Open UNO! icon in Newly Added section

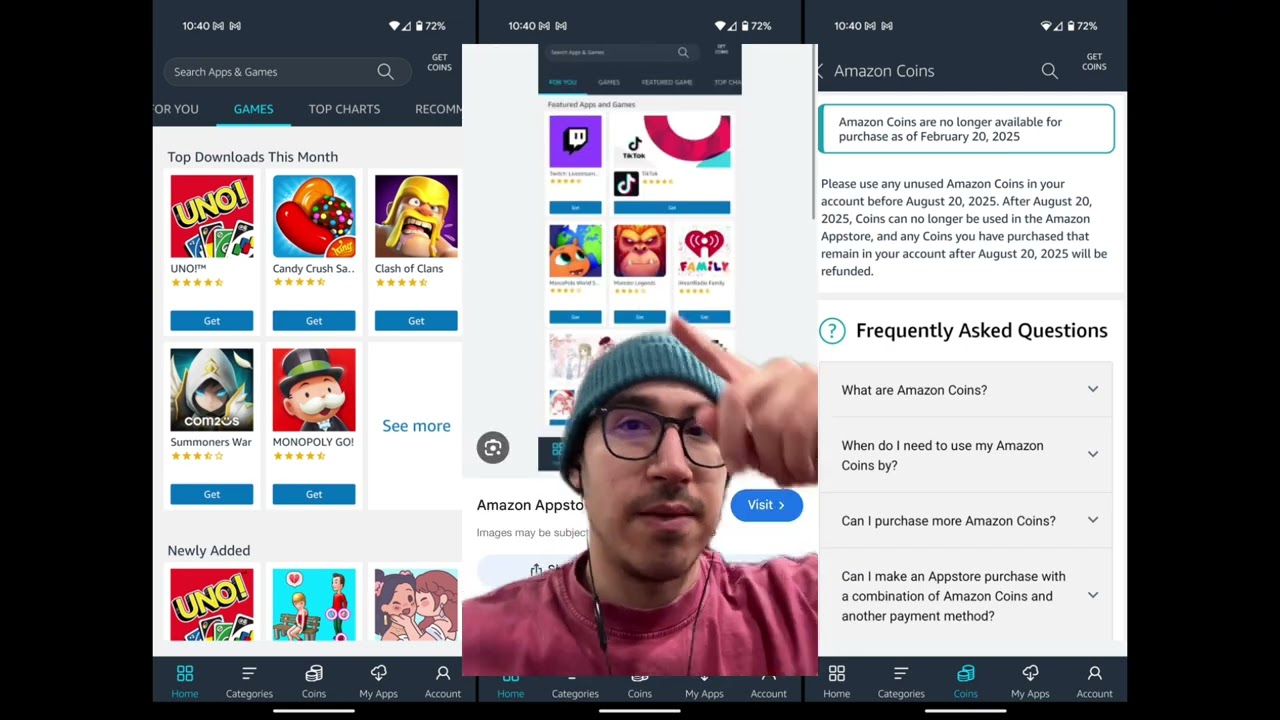[x=212, y=605]
